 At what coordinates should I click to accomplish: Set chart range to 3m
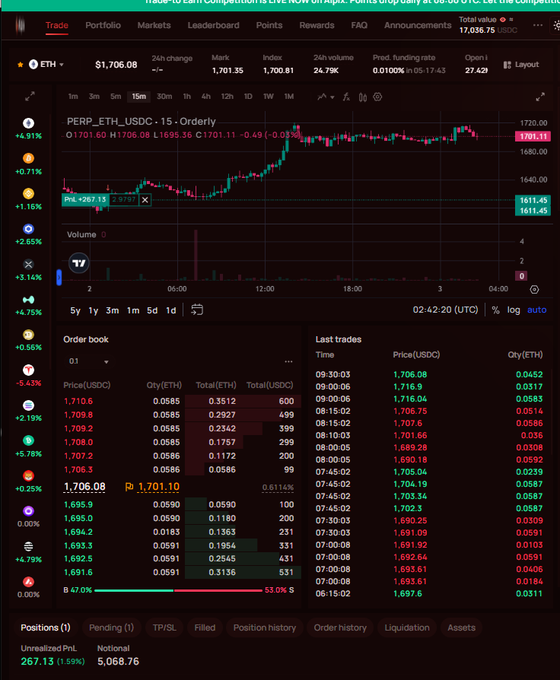(112, 311)
